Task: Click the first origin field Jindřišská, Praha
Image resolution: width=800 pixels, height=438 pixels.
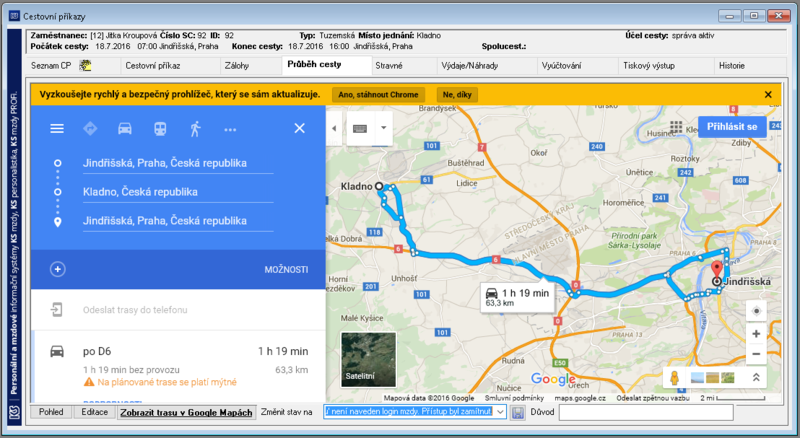Action: coord(178,163)
